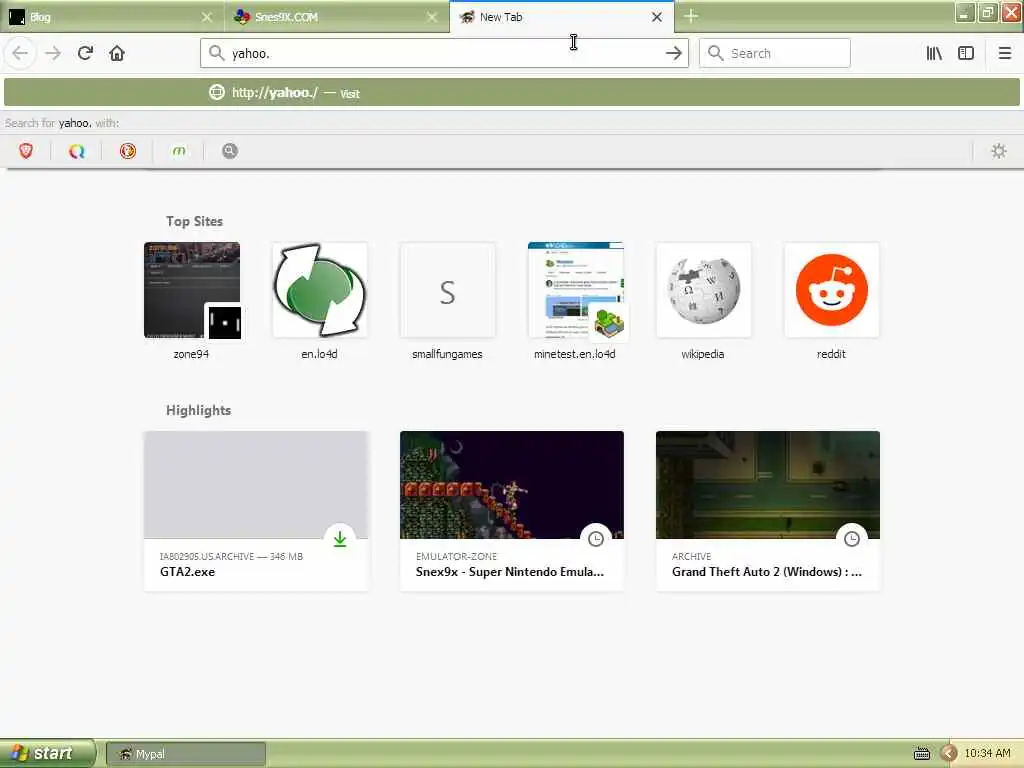Open a new tab with the plus button

click(691, 16)
